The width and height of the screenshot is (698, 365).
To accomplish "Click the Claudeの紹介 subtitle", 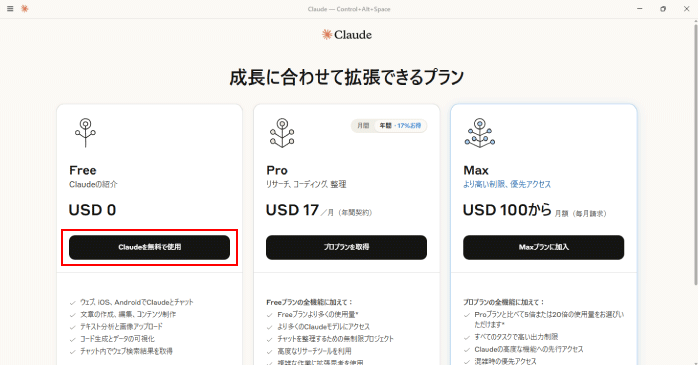I will click(x=93, y=184).
